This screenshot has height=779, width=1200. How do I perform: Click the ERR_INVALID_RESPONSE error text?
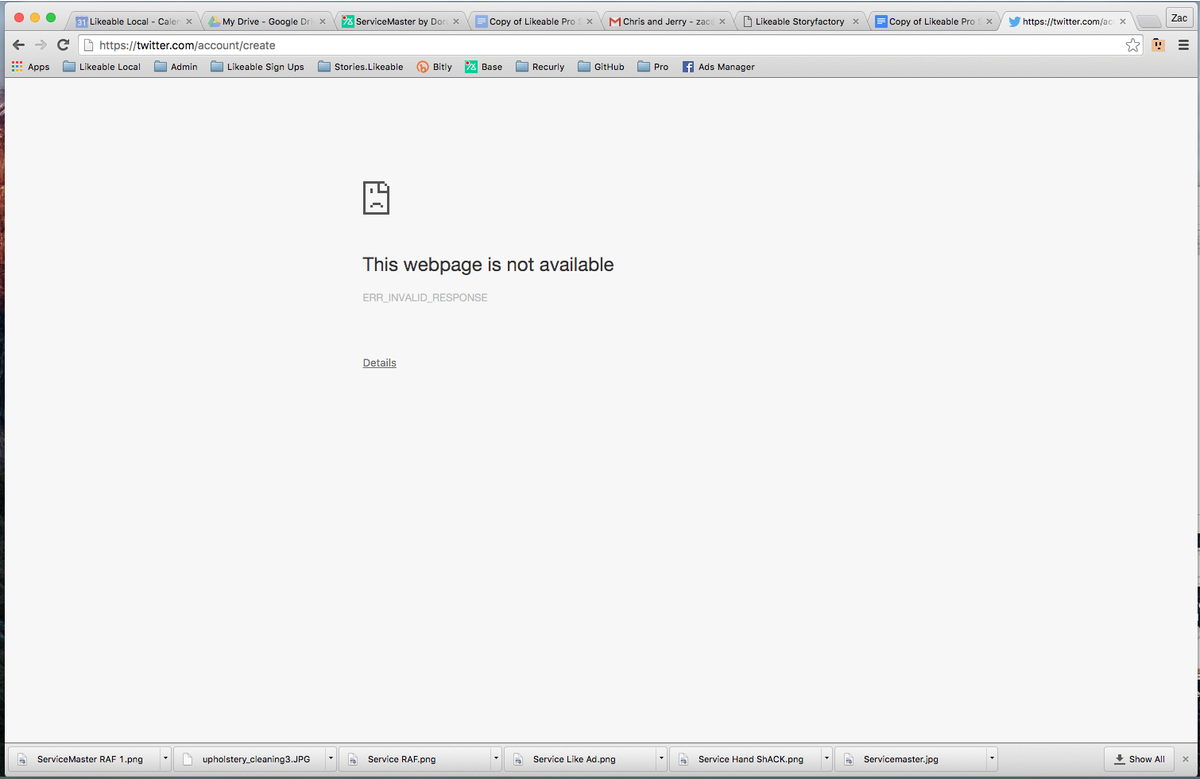tap(425, 298)
